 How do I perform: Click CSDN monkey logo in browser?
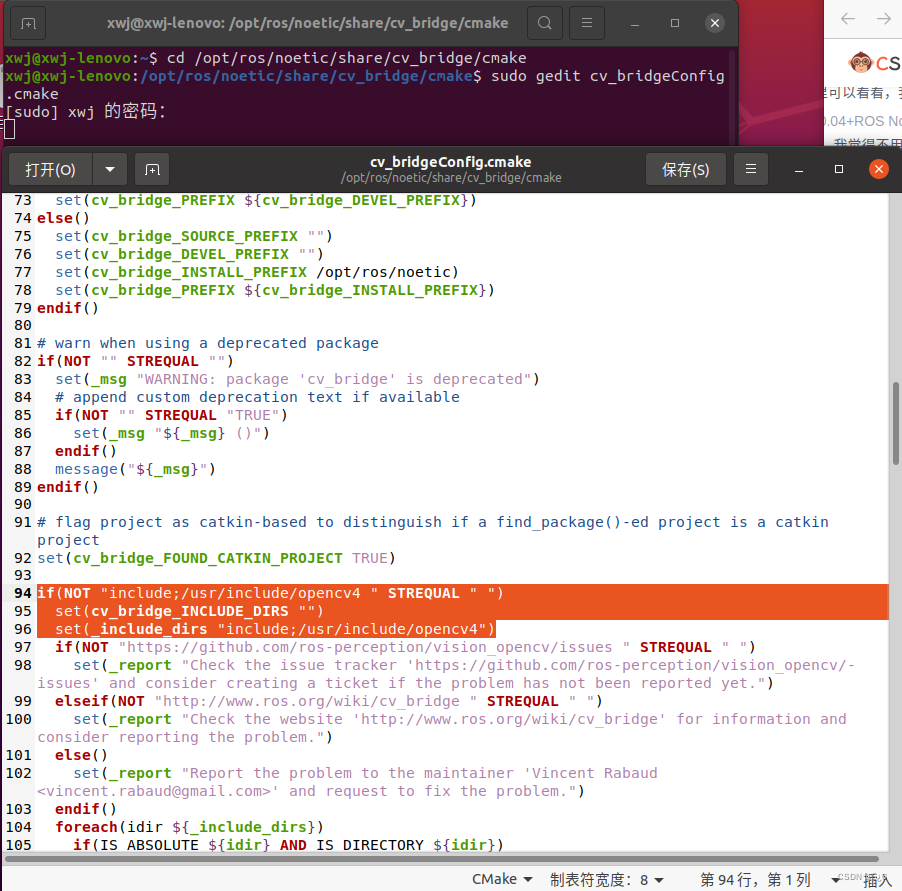click(860, 62)
